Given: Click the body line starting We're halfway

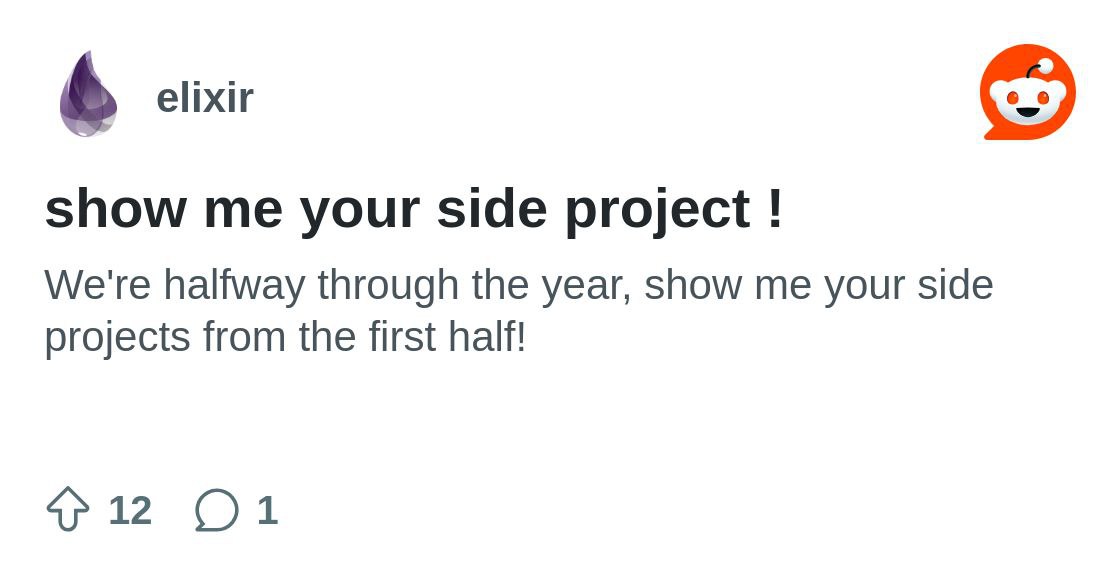Looking at the screenshot, I should [519, 286].
